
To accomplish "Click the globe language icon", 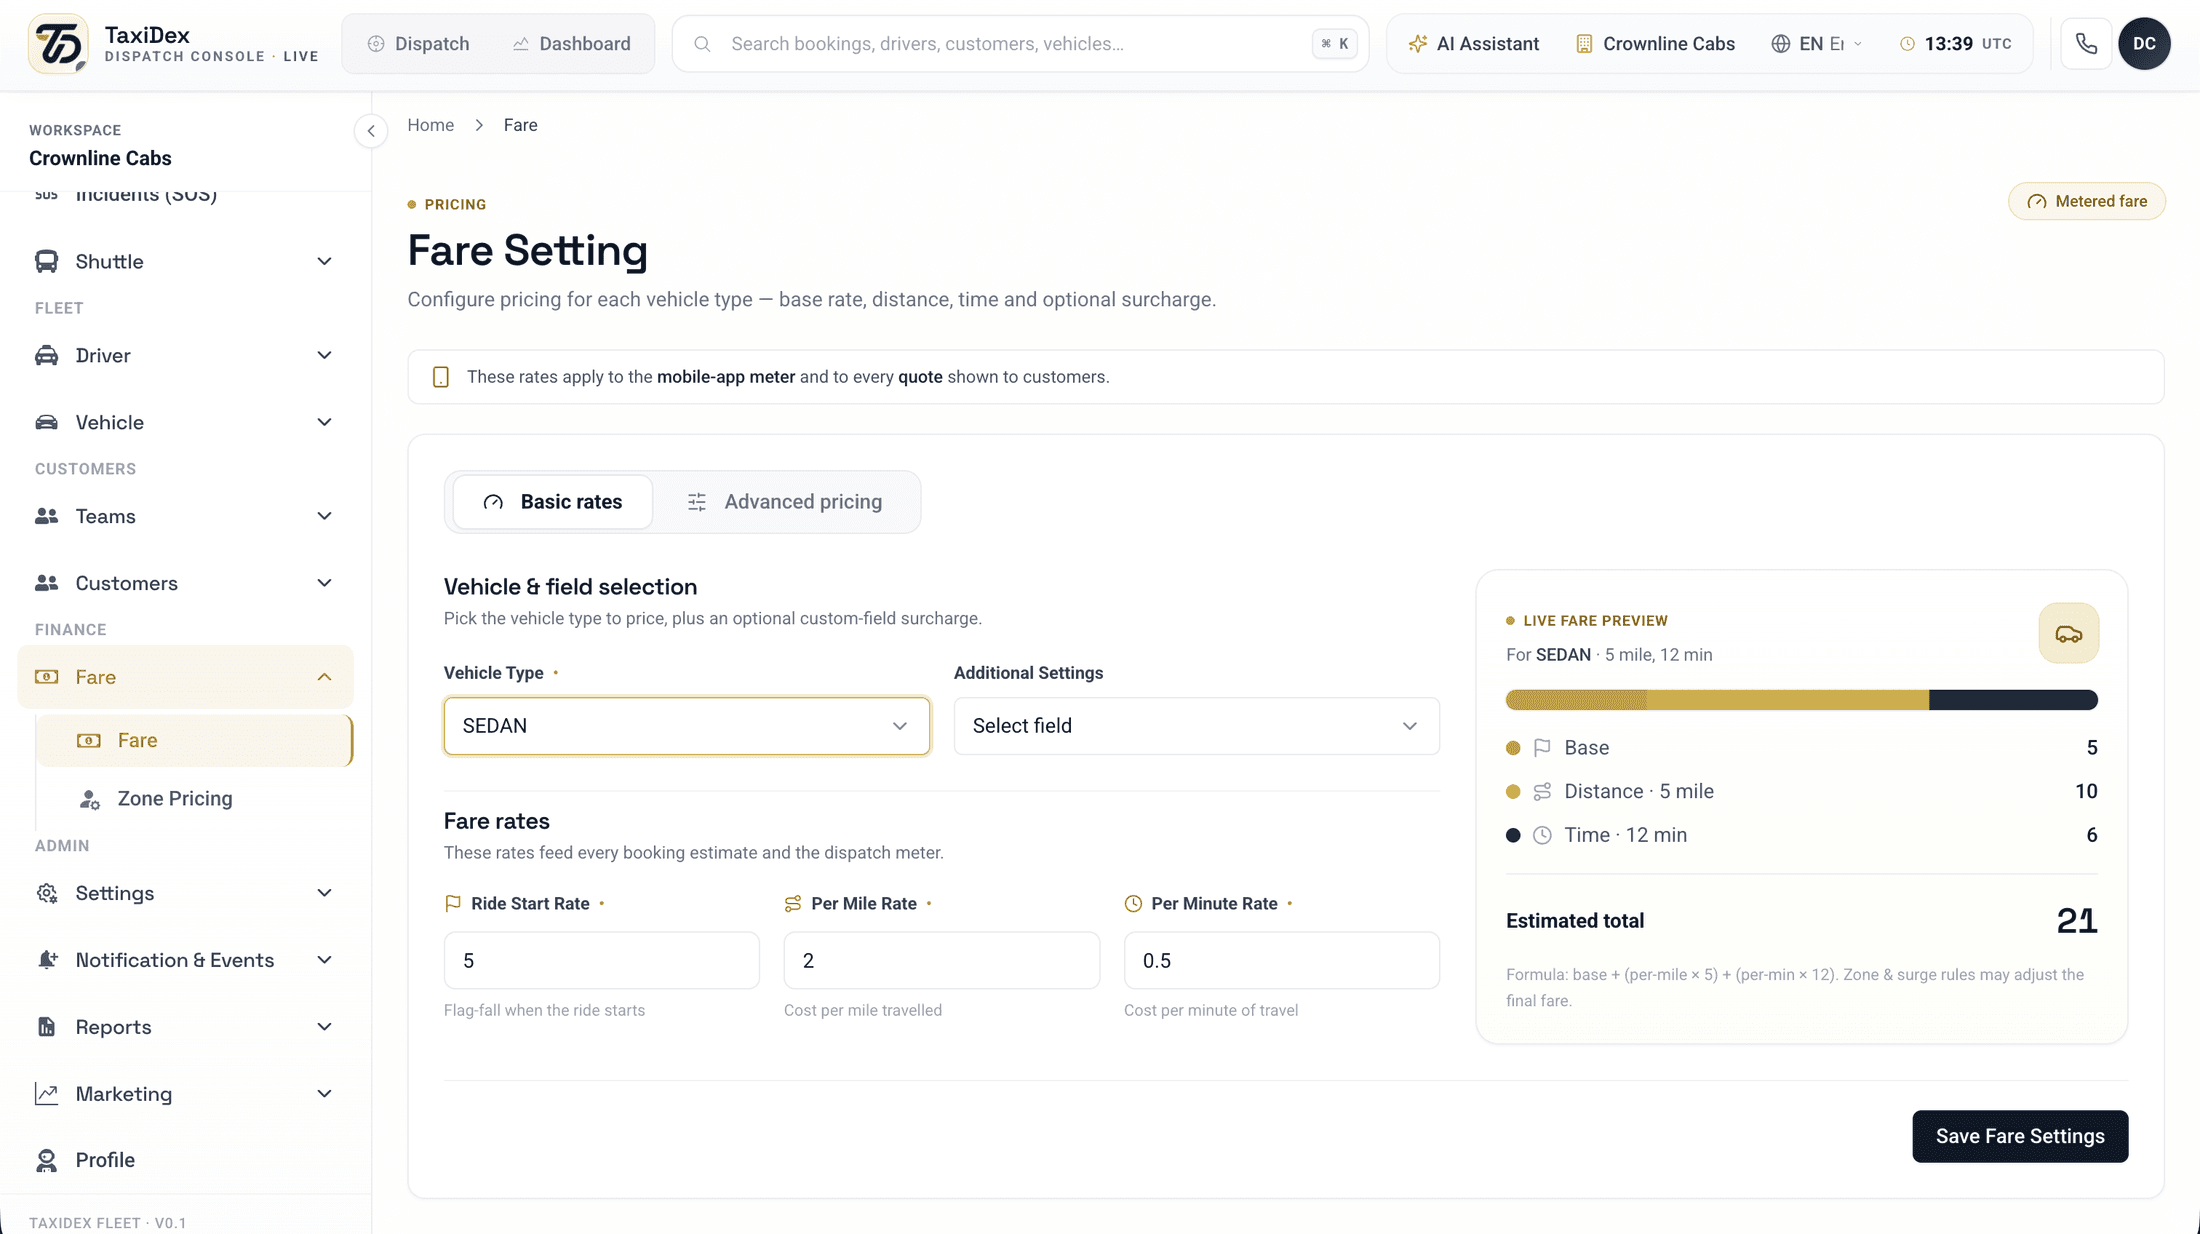I will [1780, 44].
